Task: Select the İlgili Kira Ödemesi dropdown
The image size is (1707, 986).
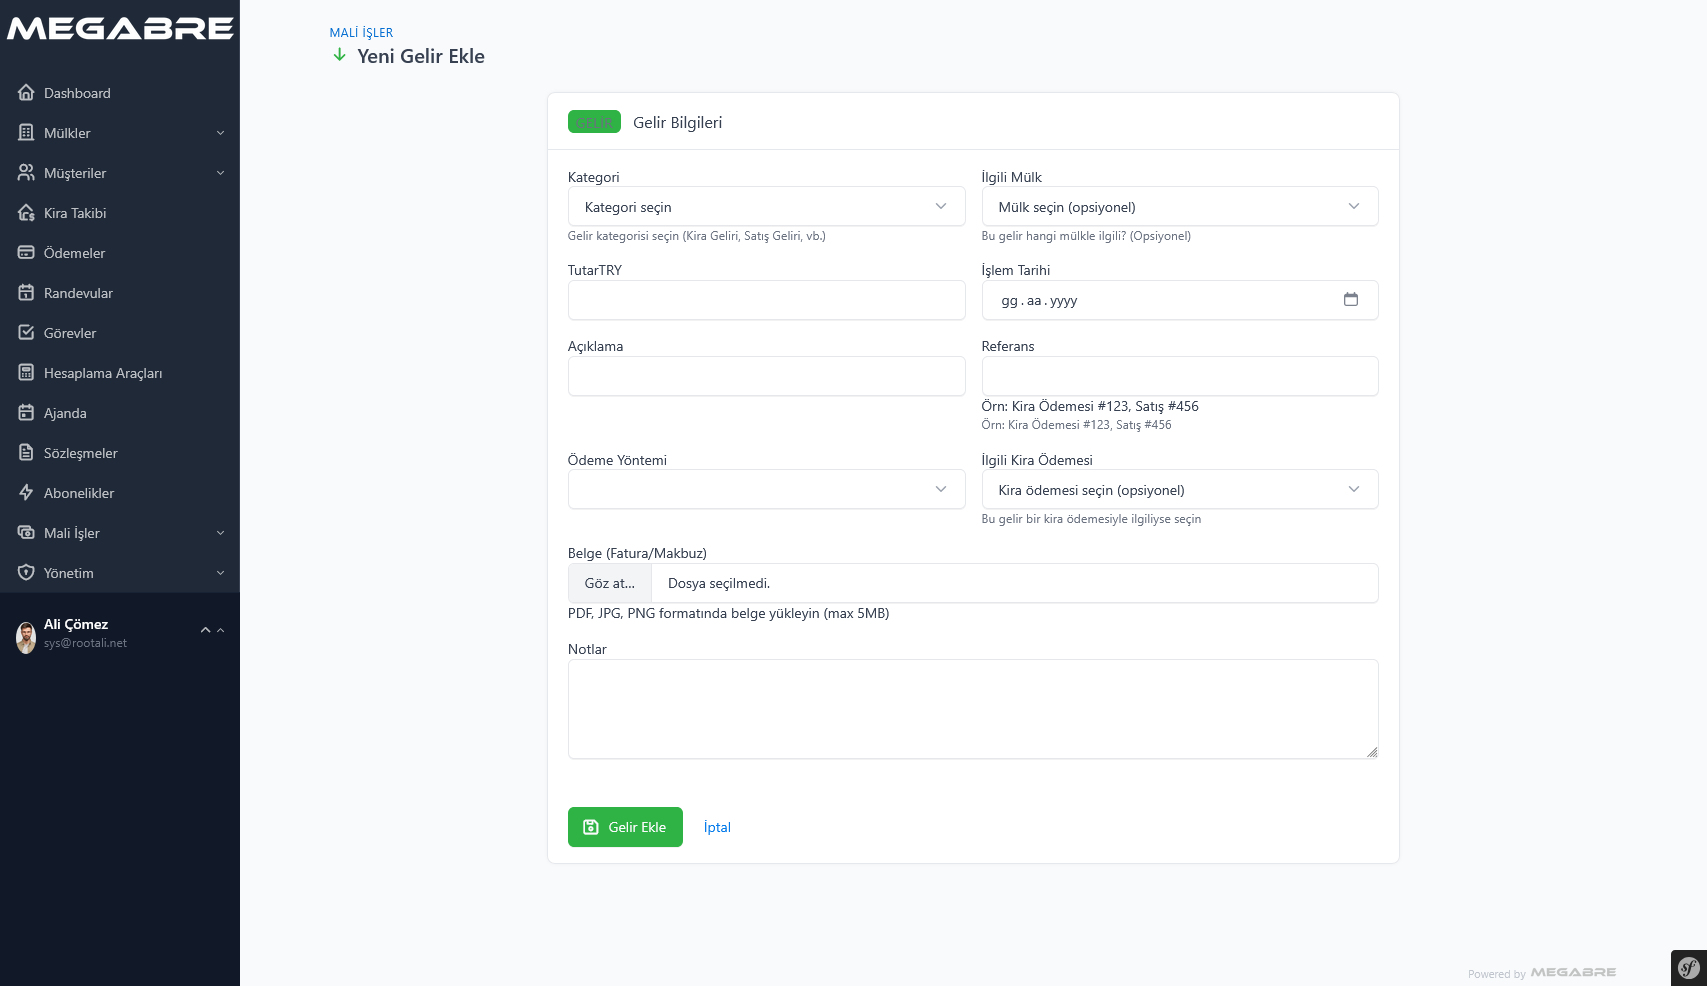Action: (1179, 490)
